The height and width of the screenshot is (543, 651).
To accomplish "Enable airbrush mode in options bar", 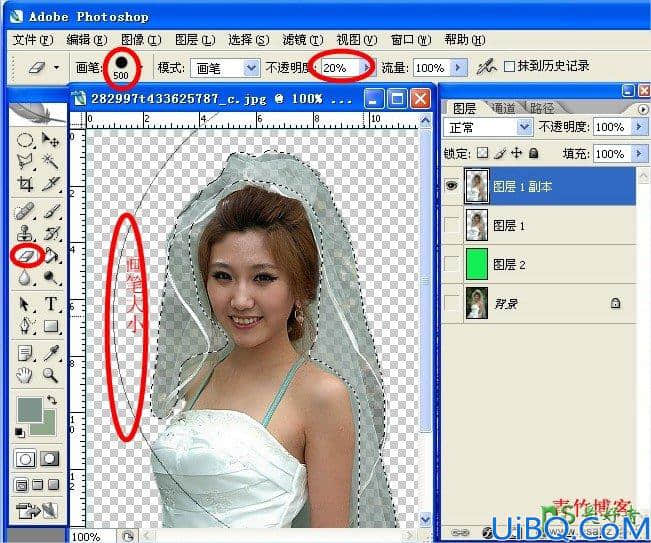I will click(x=486, y=67).
